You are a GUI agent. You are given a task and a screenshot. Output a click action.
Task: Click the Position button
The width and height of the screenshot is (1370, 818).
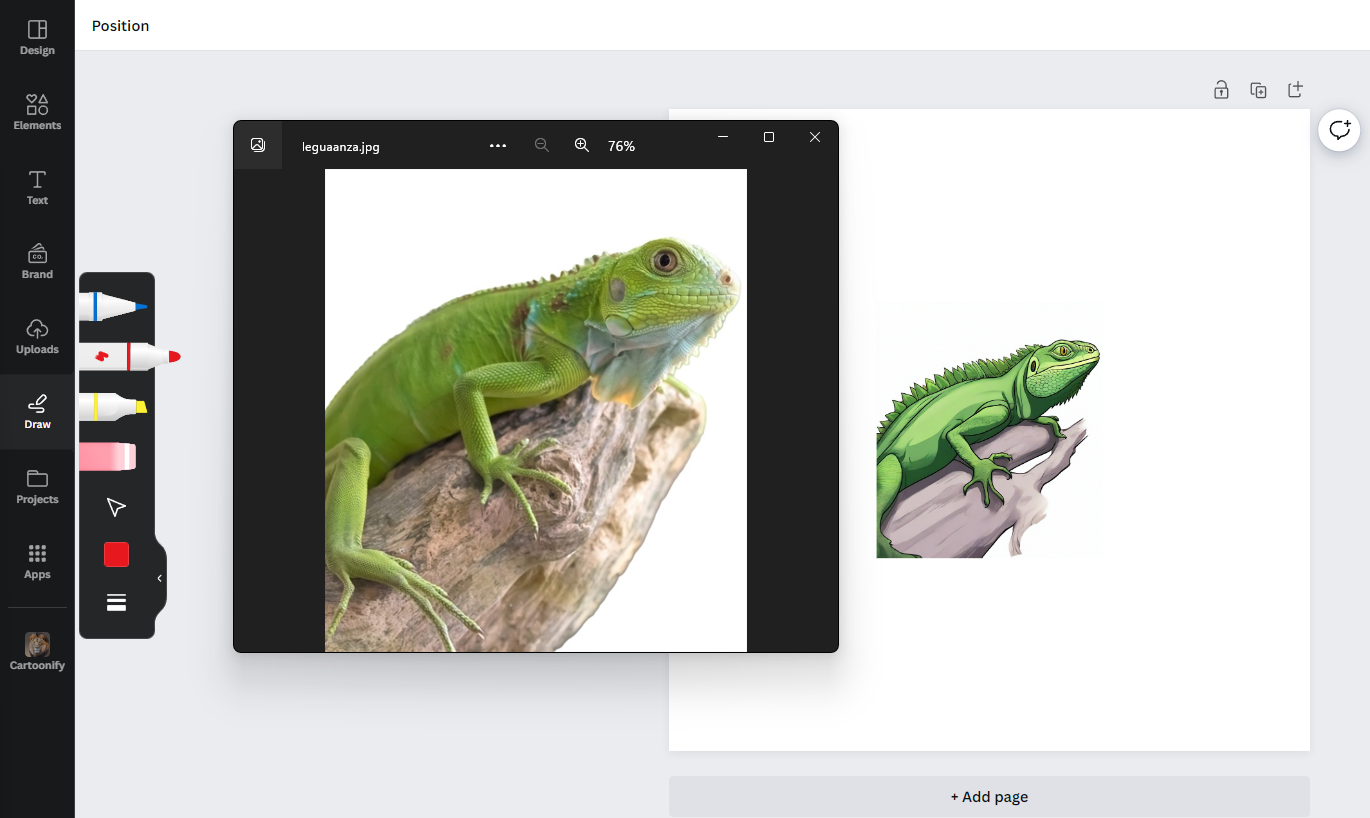click(121, 26)
